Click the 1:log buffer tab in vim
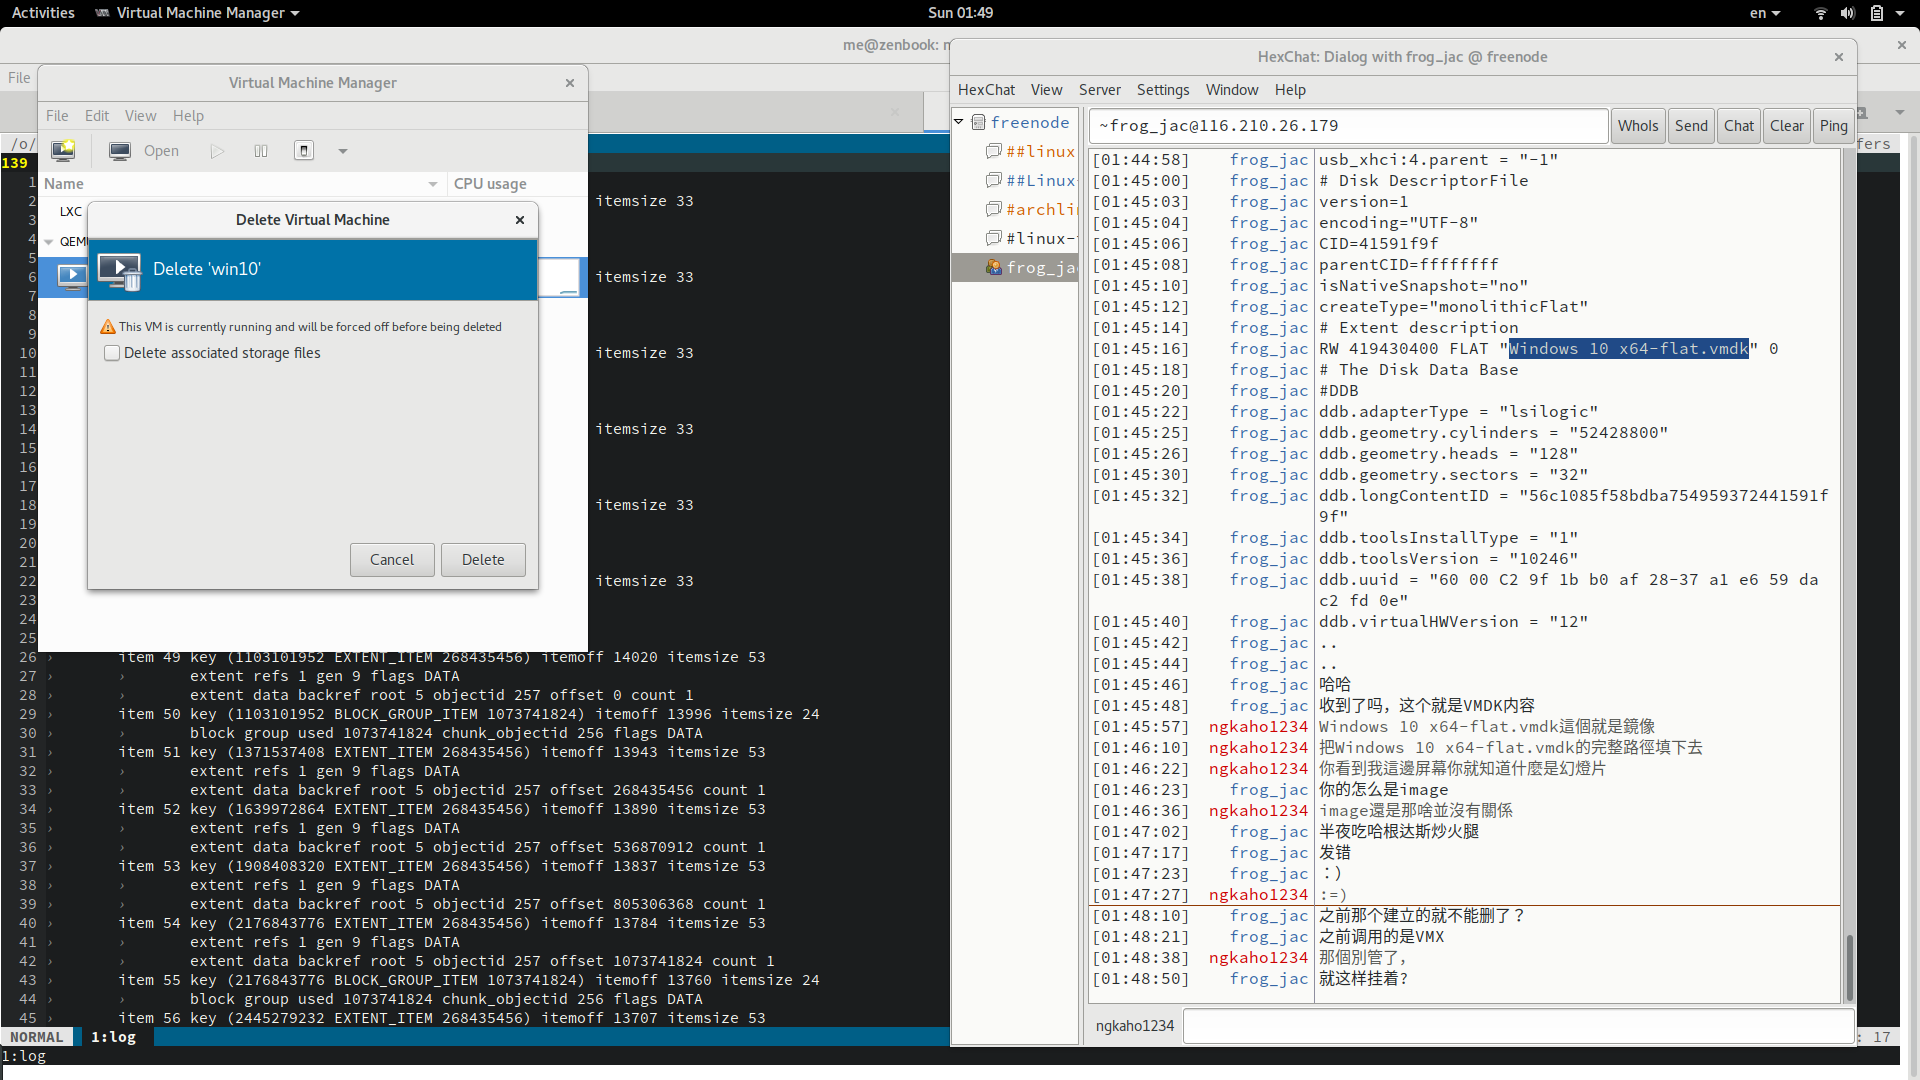This screenshot has height=1080, width=1920. [x=114, y=1037]
